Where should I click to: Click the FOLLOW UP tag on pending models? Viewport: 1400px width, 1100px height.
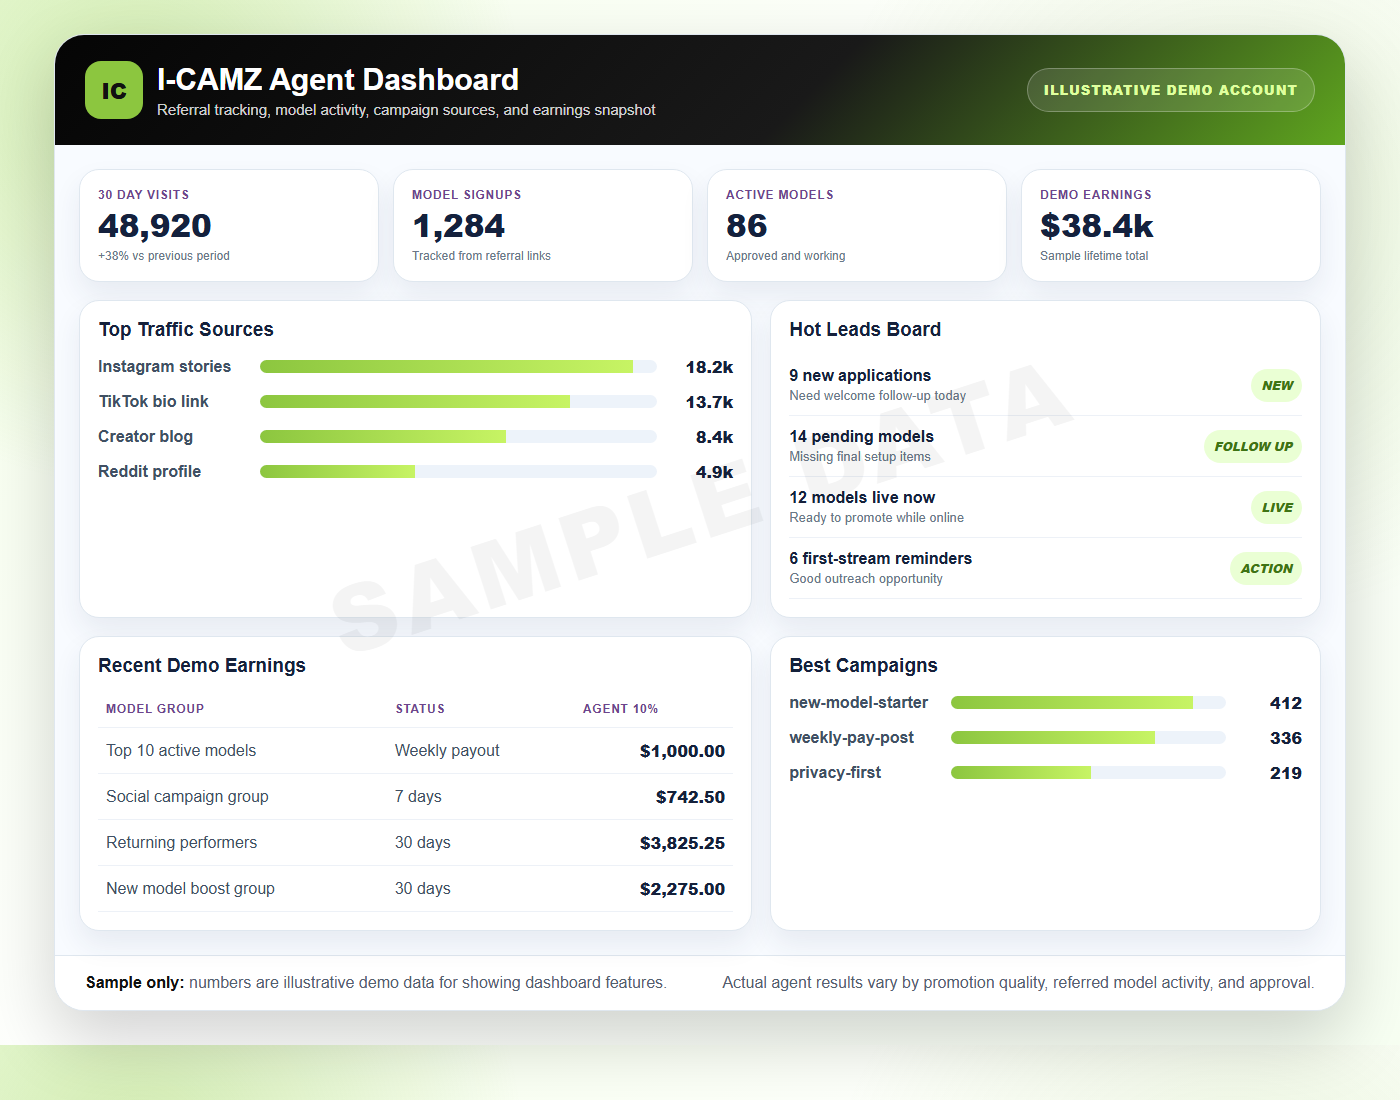point(1253,447)
